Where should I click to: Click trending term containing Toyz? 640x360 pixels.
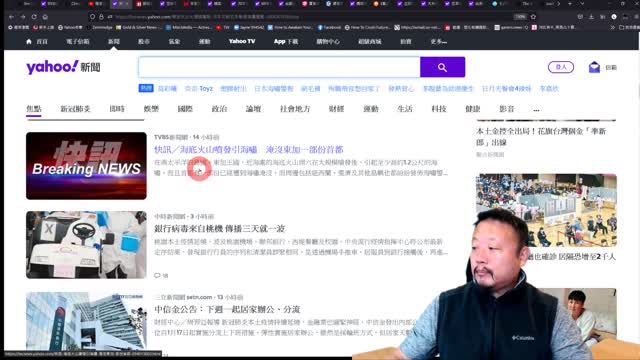[x=199, y=89]
